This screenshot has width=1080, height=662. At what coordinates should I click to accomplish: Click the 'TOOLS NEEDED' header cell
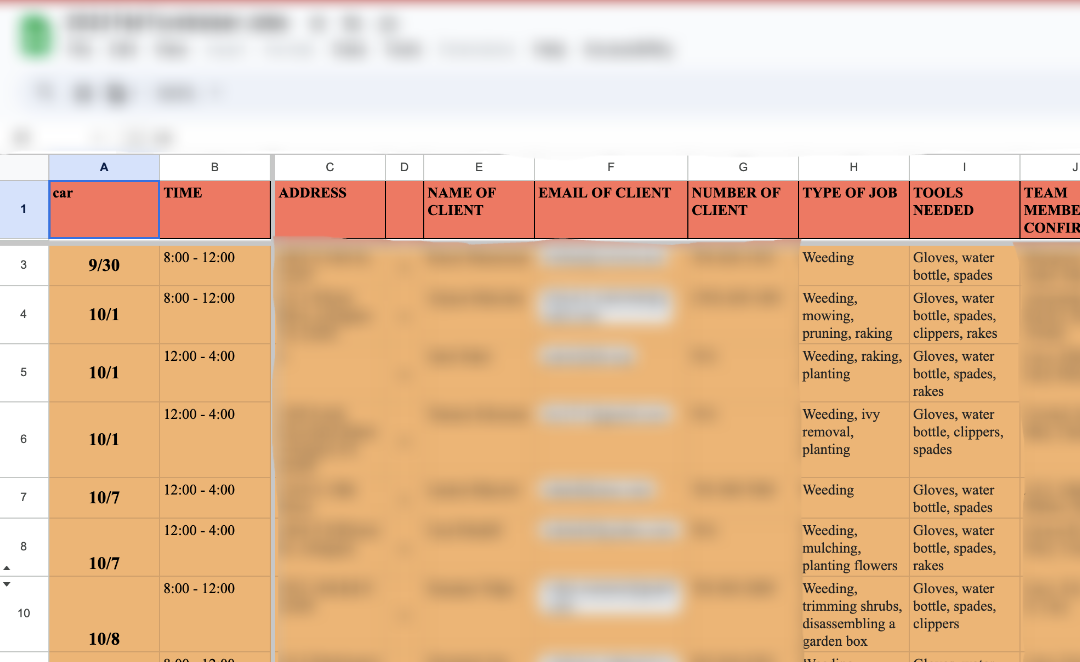964,209
